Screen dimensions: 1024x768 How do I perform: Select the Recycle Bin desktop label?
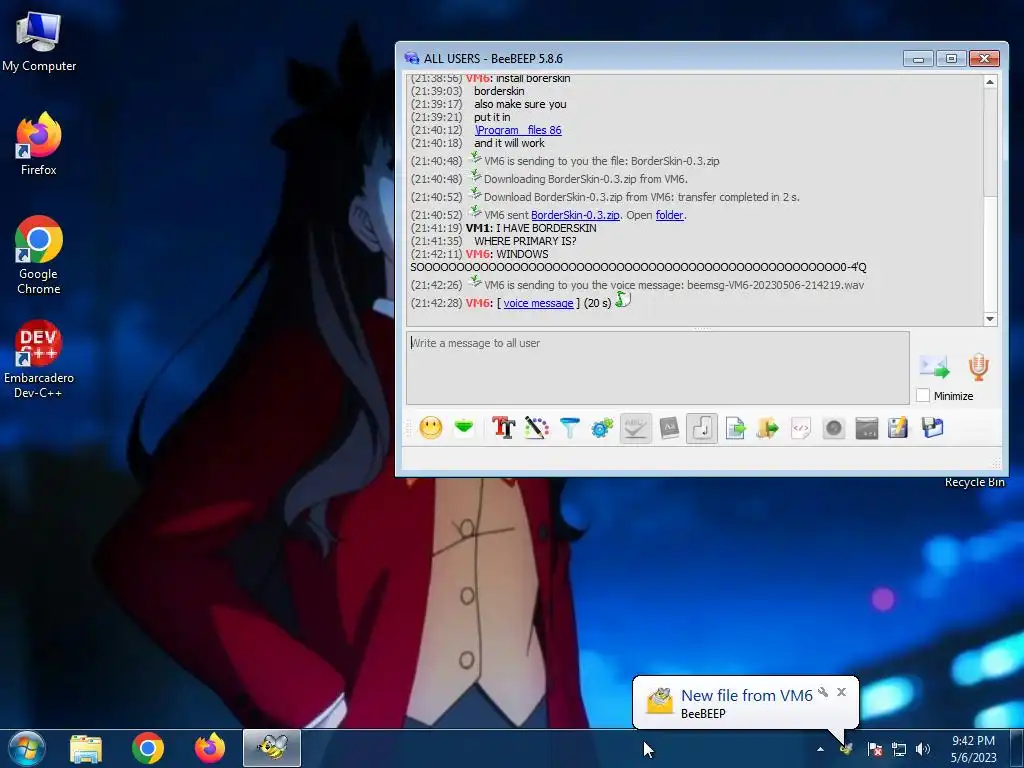pos(974,482)
